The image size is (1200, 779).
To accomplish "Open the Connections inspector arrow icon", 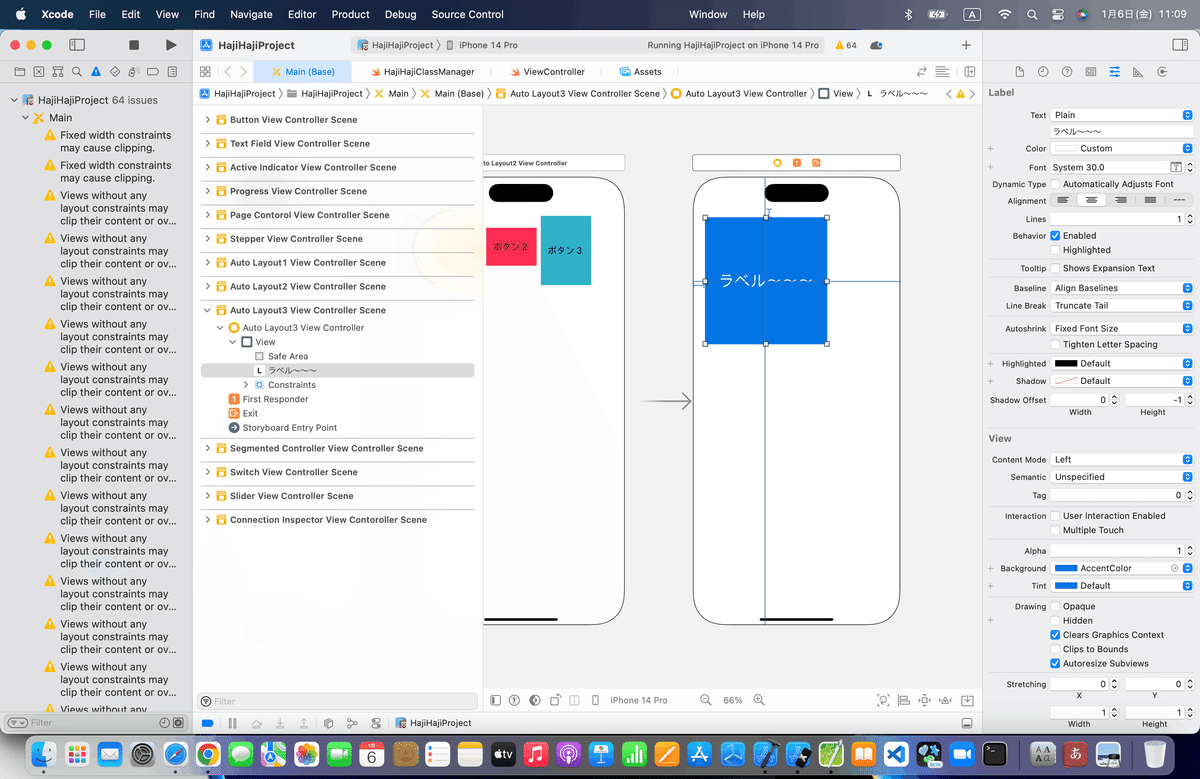I will 1162,72.
